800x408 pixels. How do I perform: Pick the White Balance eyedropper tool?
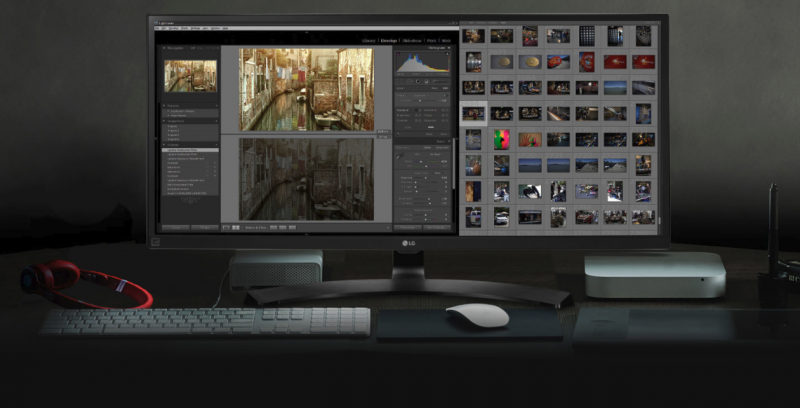[x=399, y=156]
